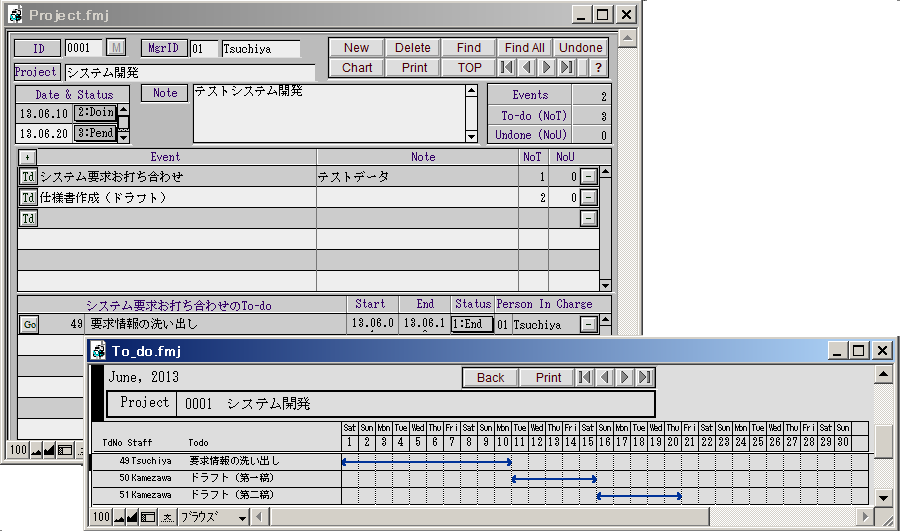
Task: Go to last record in To_do window
Action: click(645, 377)
